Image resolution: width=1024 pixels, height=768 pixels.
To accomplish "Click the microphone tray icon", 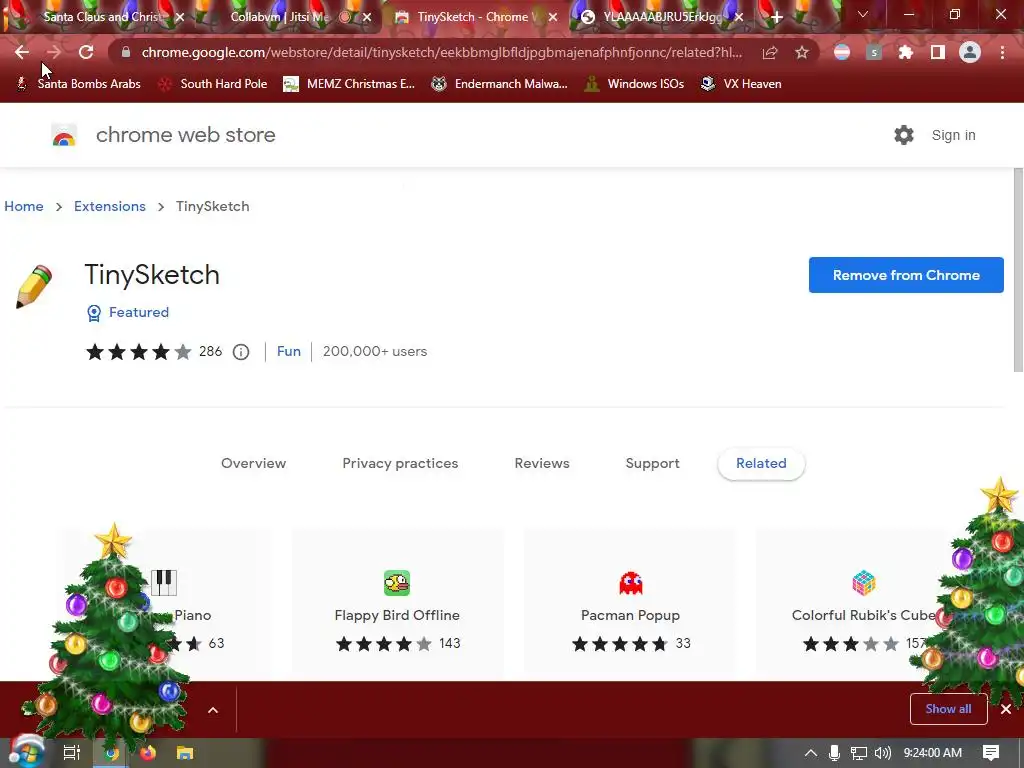I will coord(834,753).
